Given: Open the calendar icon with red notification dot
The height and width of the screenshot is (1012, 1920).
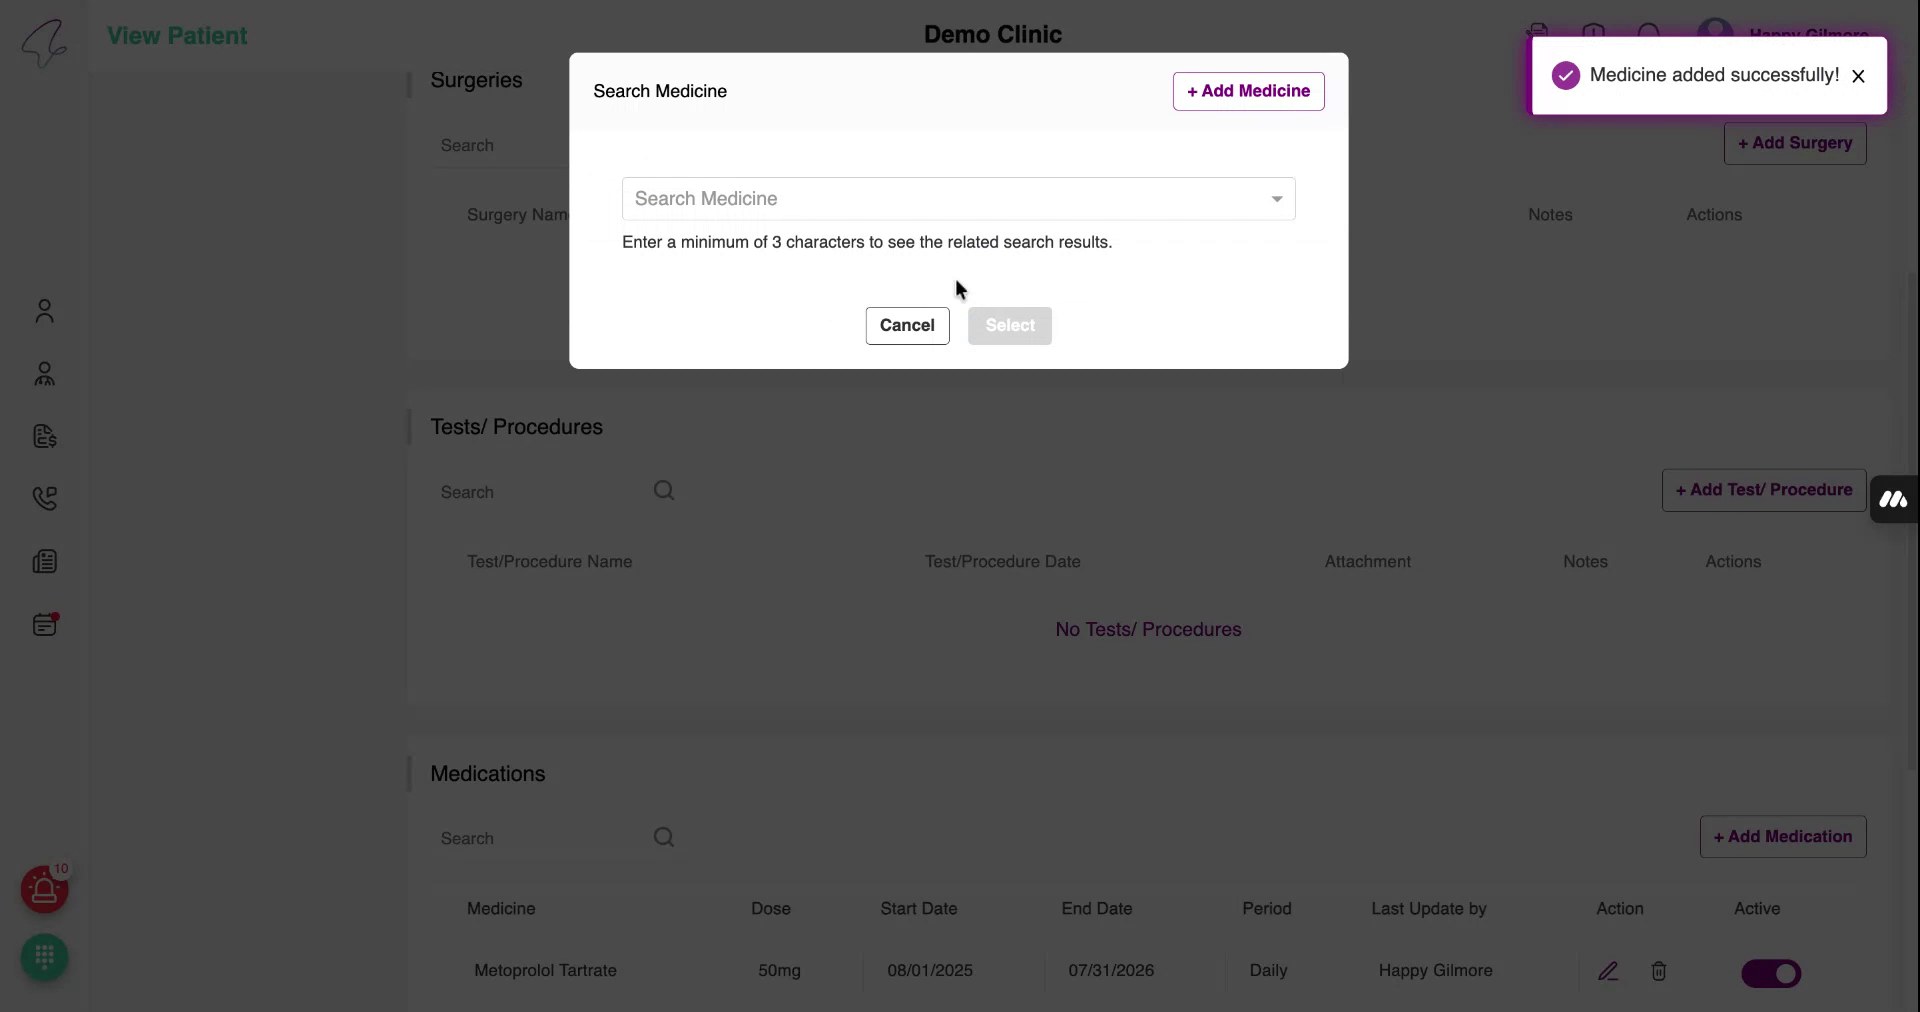Looking at the screenshot, I should 46,624.
